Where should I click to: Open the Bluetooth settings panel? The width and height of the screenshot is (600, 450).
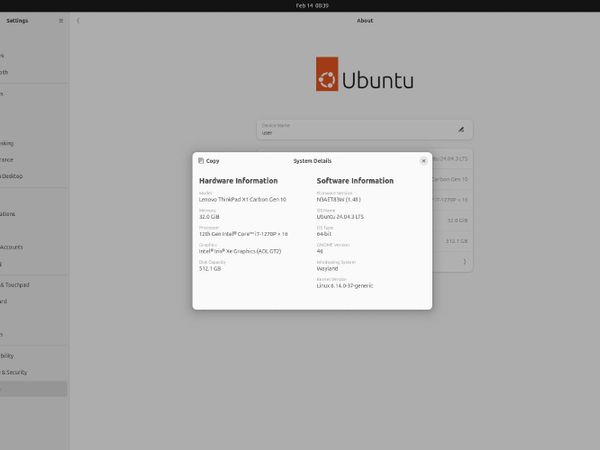(8, 72)
